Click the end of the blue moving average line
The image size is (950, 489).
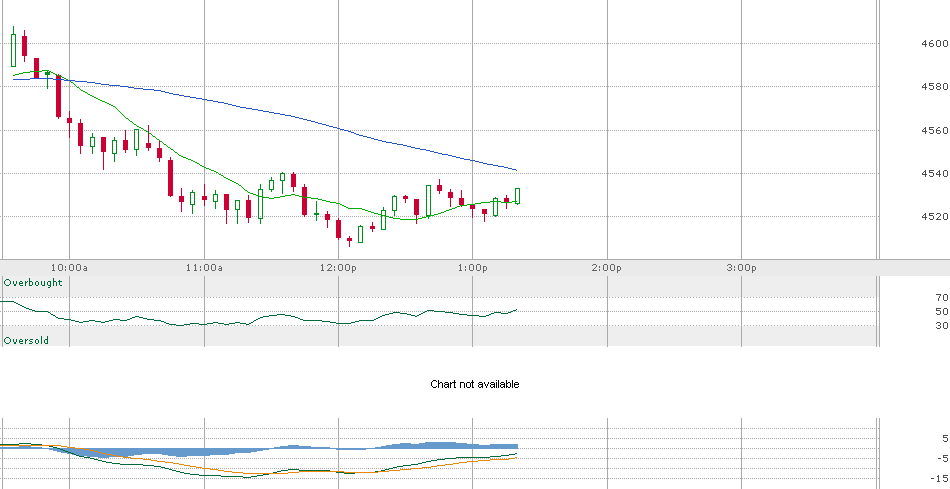click(x=516, y=170)
